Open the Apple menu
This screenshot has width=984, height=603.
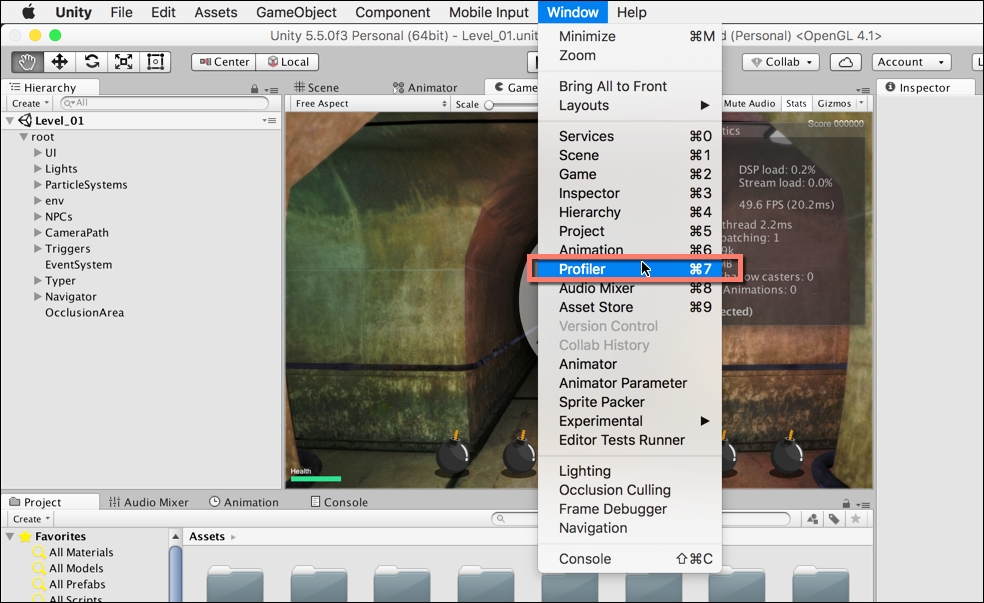point(29,12)
